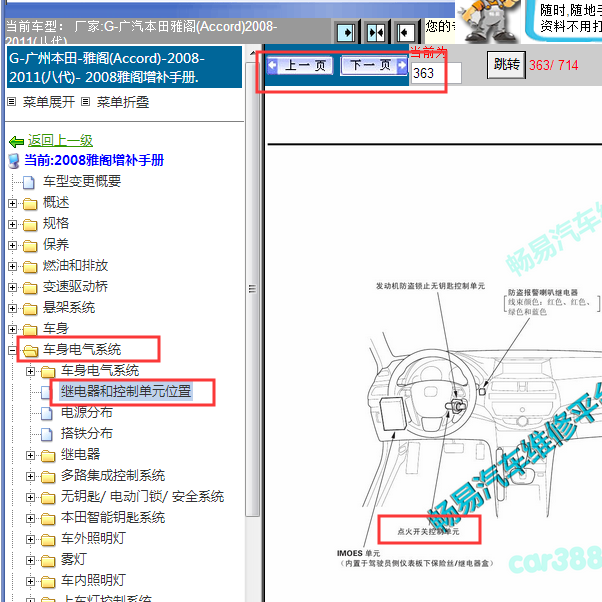Image resolution: width=602 pixels, height=602 pixels.
Task: Click the 发动机防盗锁止无钥匙控制单元 label
Action: pyautogui.click(x=430, y=286)
